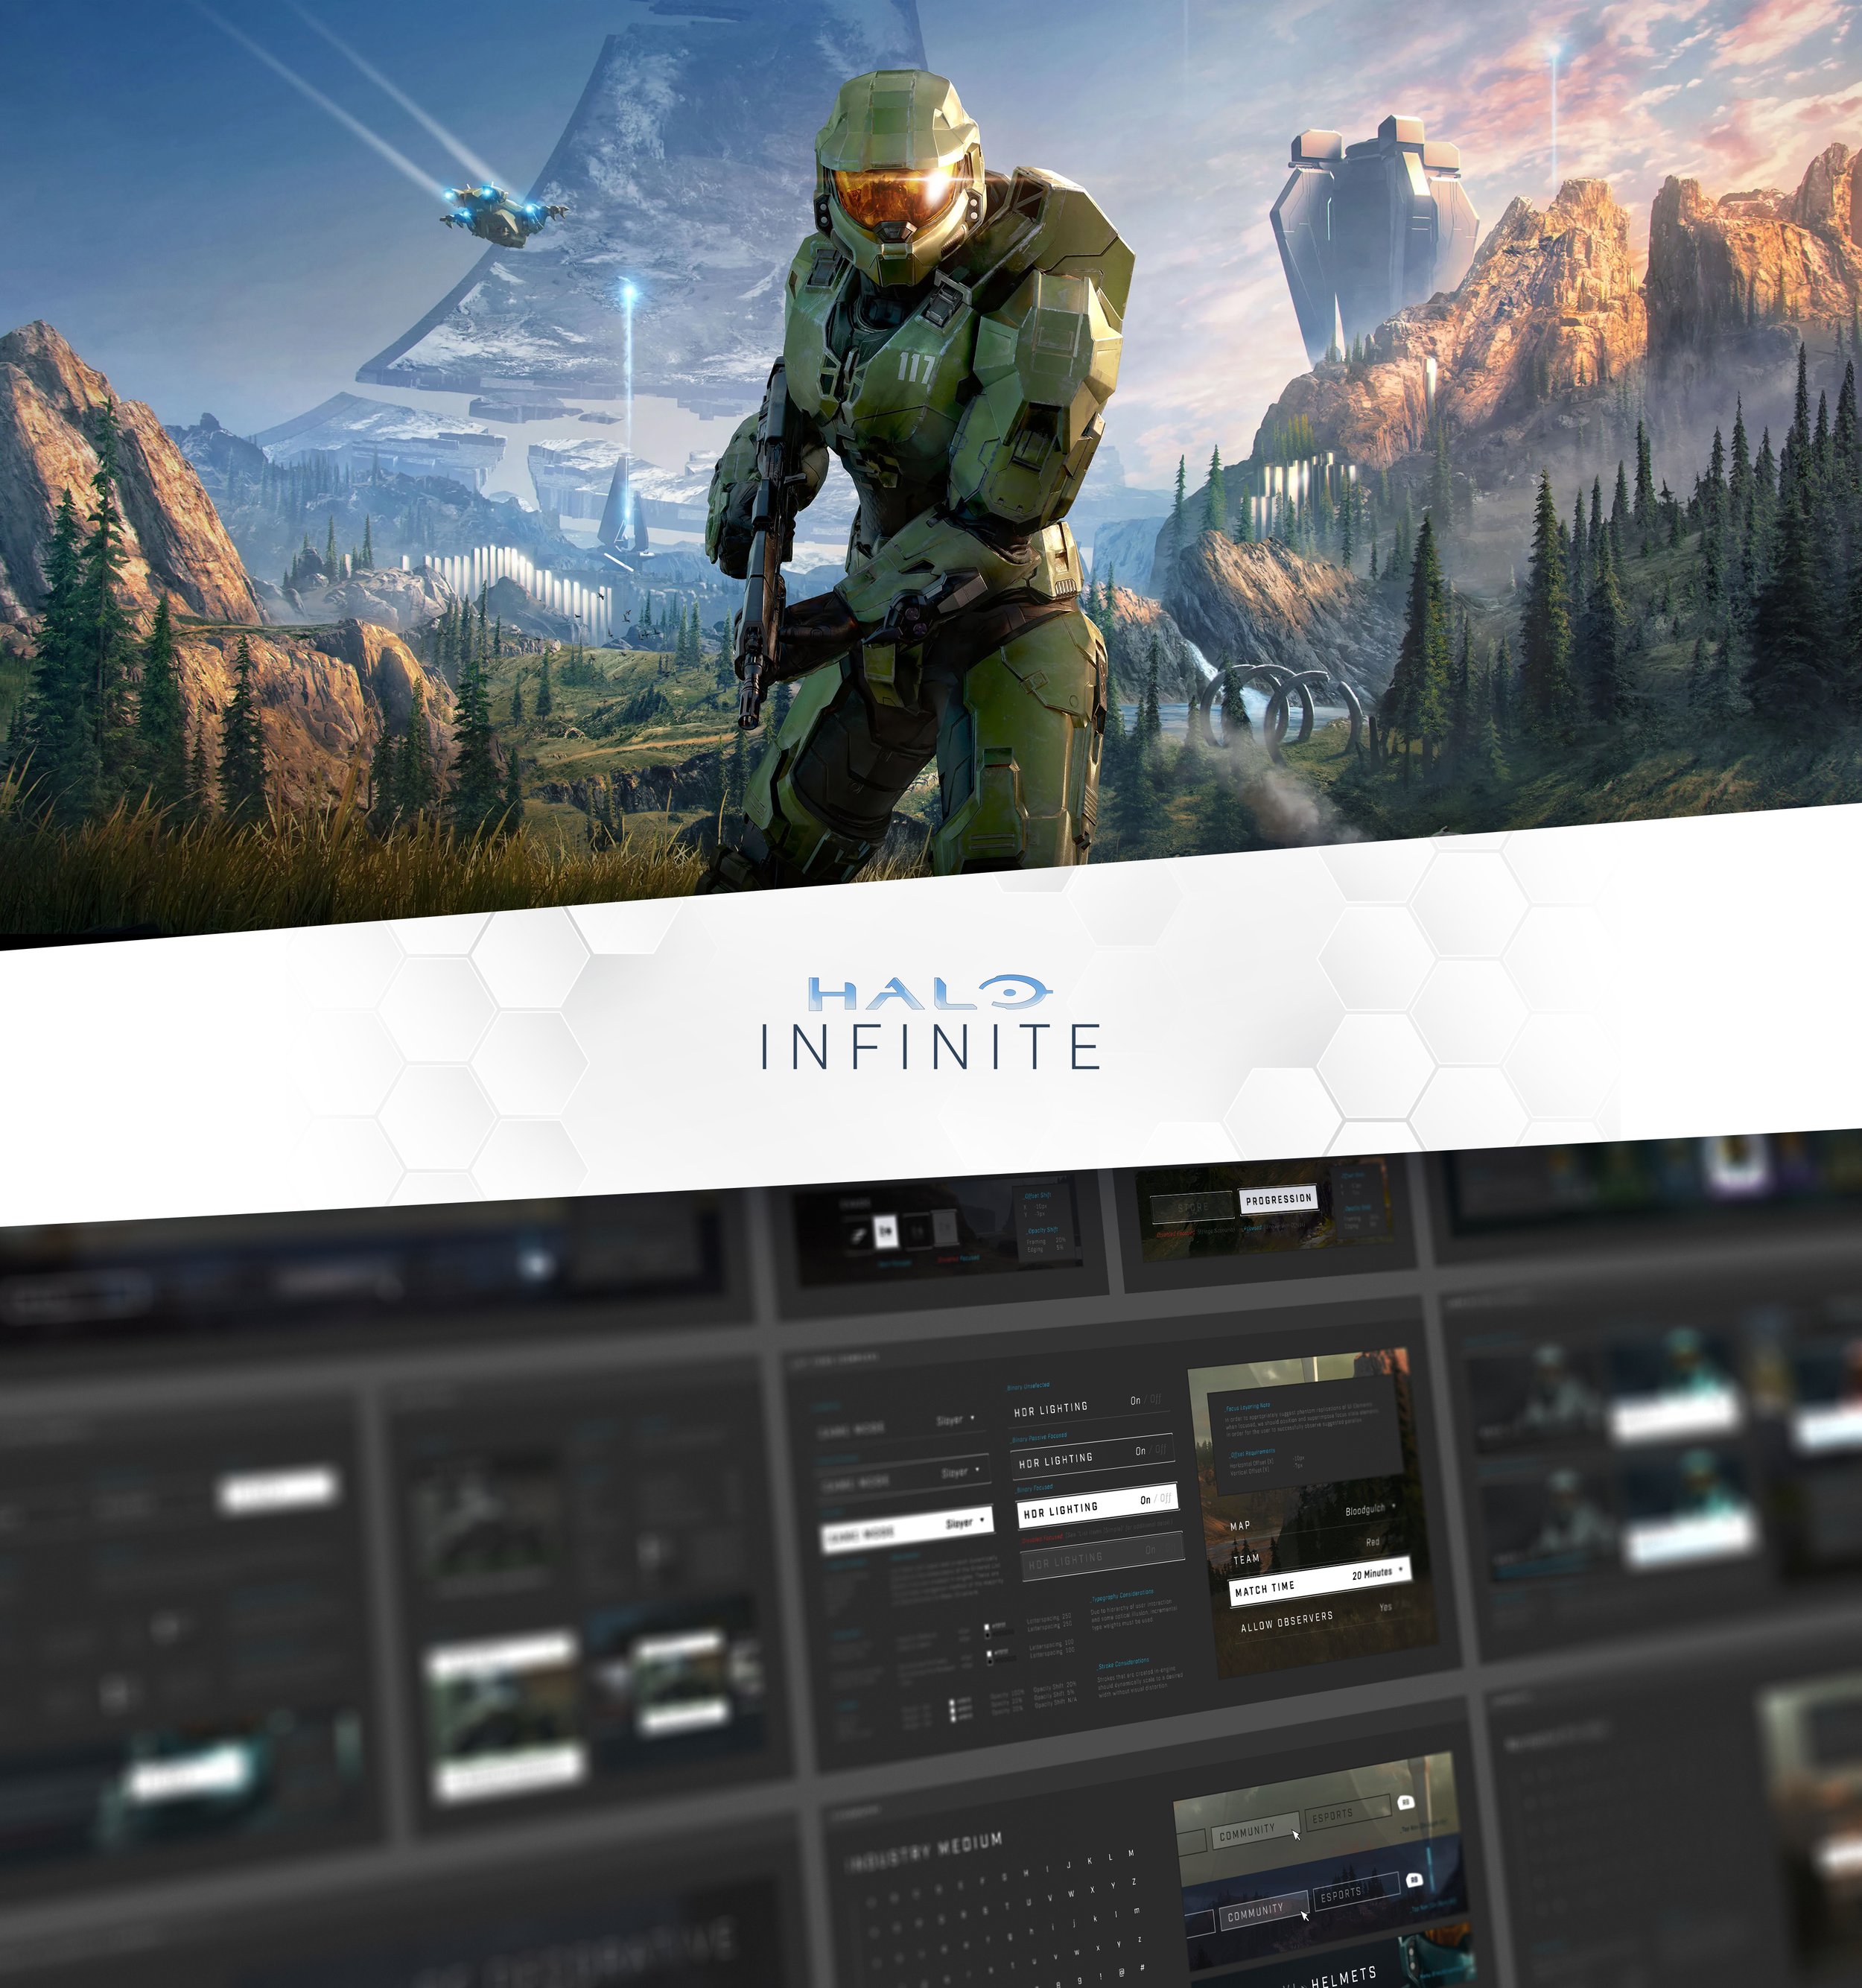Click the unfocused weapon icon tile

[857, 1236]
